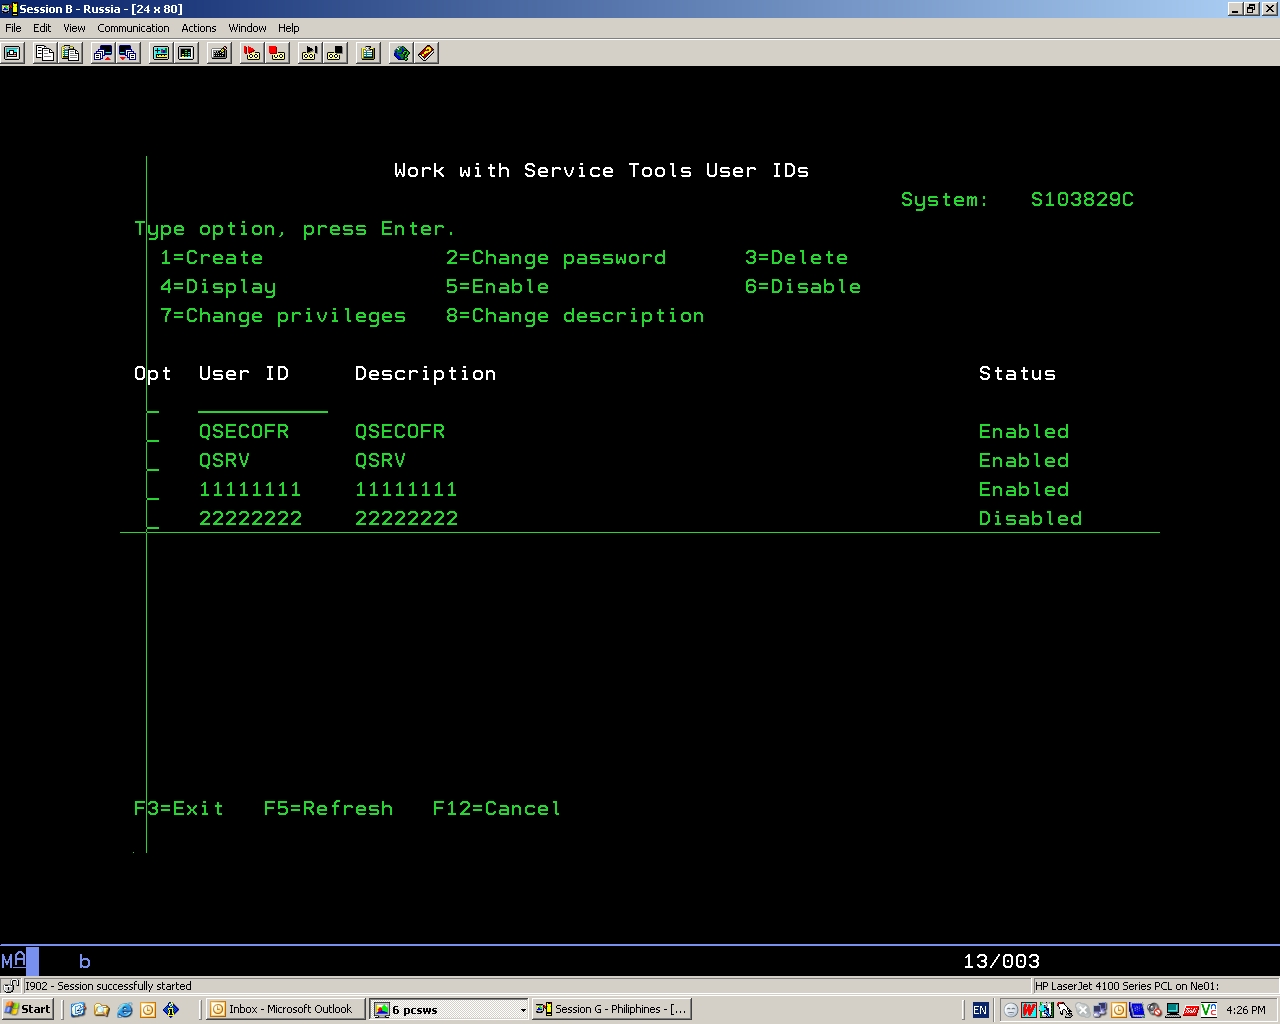Image resolution: width=1280 pixels, height=1024 pixels.
Task: Click the Disabled status of 22222222
Action: 1030,519
